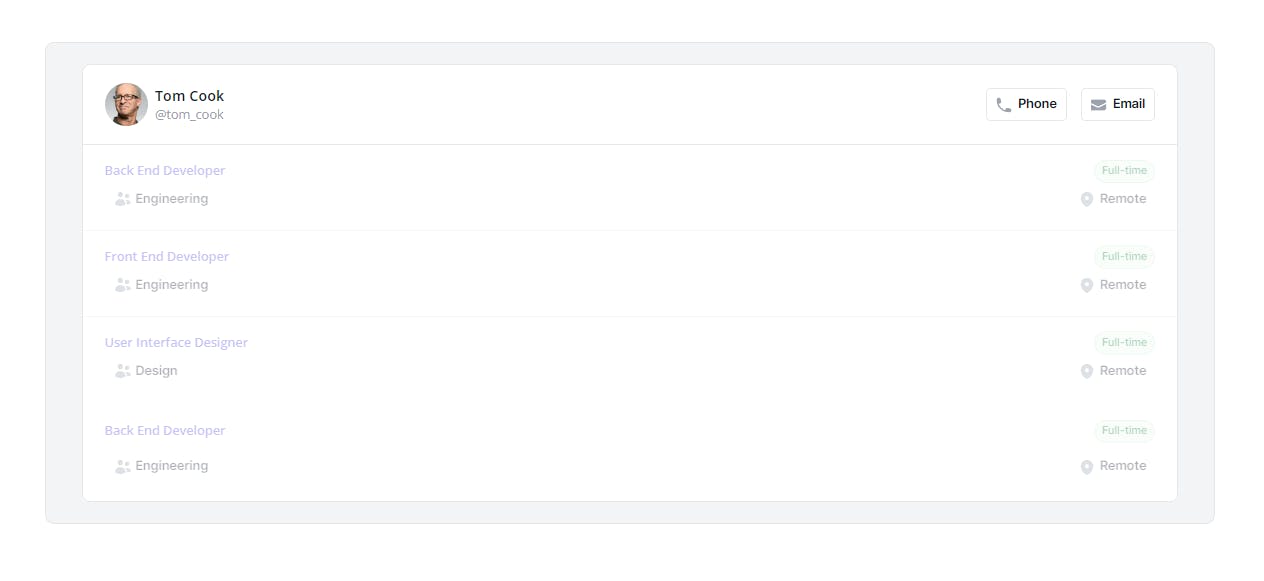
Task: Click location pin in Front End Developer row
Action: (x=1087, y=285)
